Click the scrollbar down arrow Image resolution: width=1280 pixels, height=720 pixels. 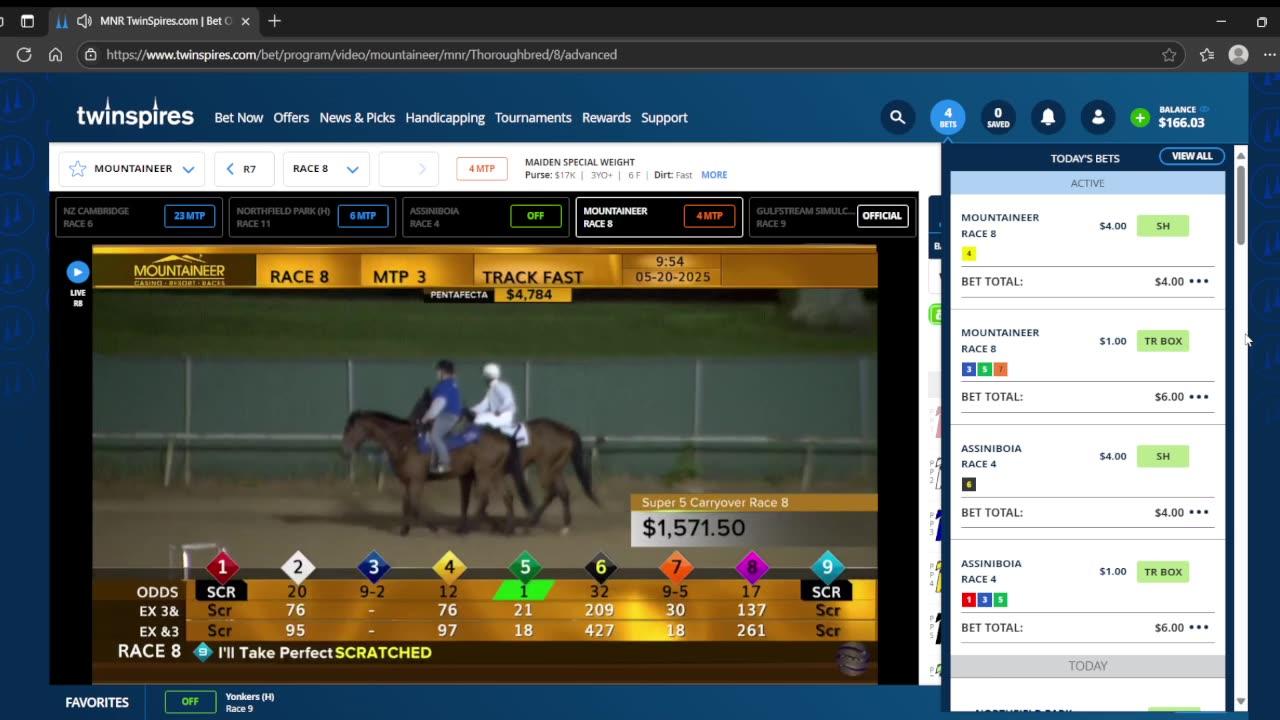[x=1240, y=701]
